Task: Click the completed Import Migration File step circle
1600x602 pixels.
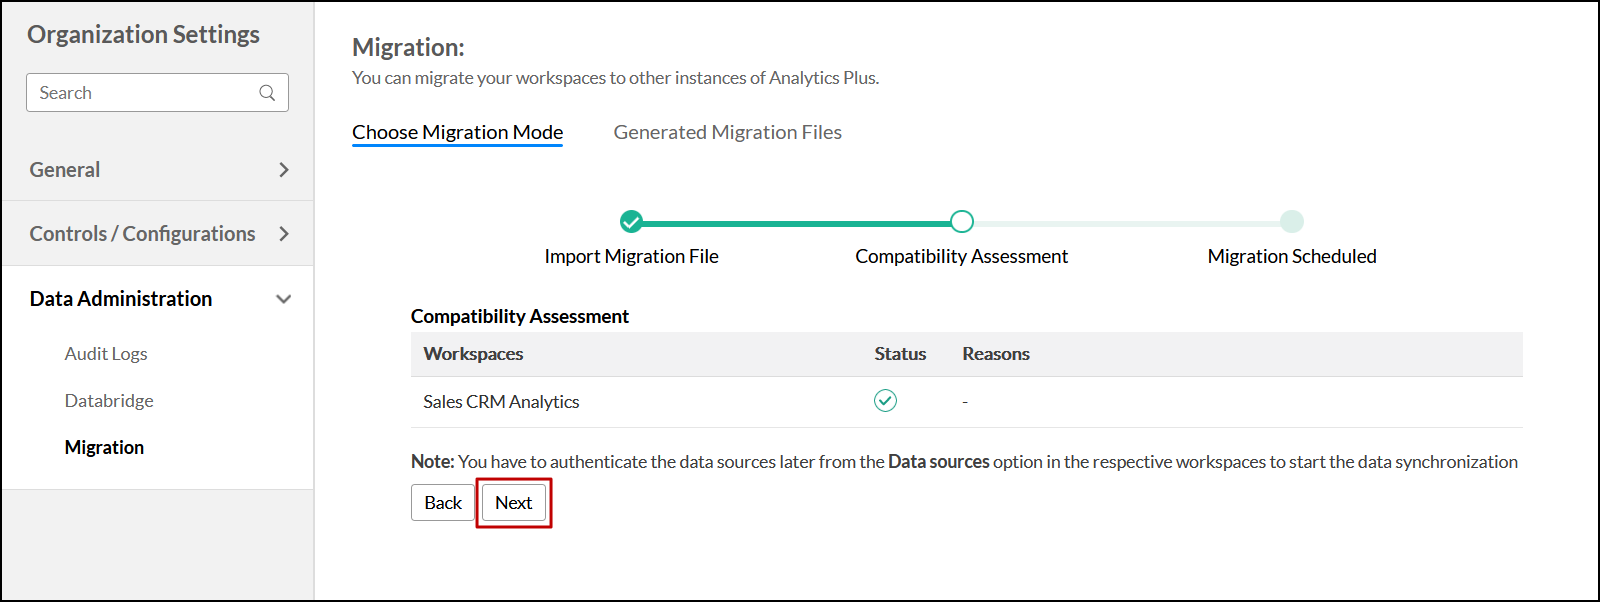Action: tap(631, 221)
